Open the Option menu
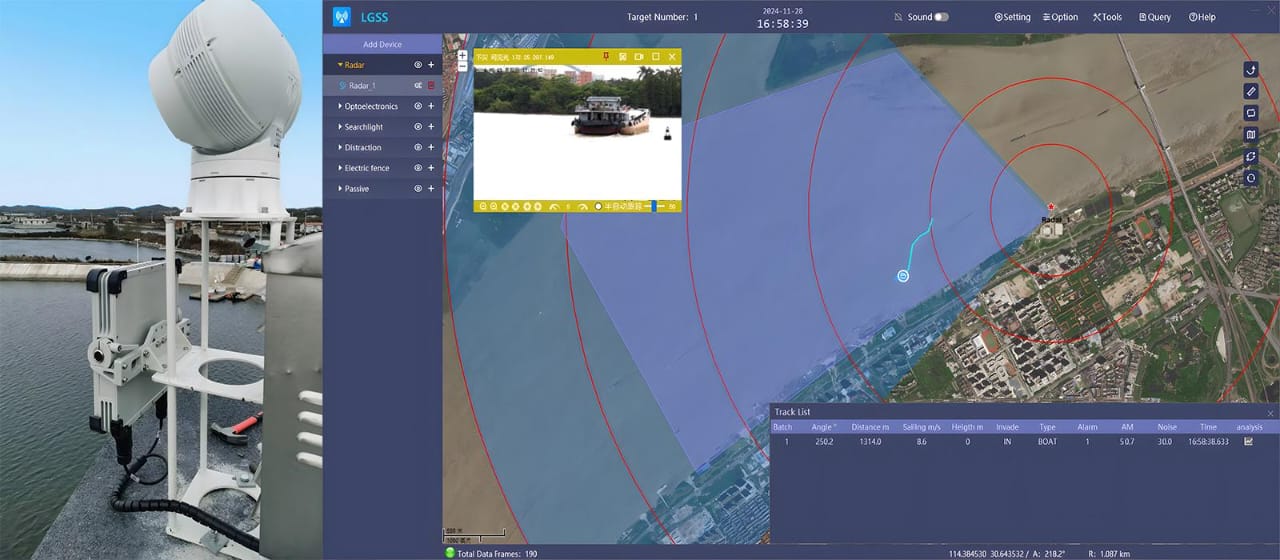The width and height of the screenshot is (1280, 560). 1060,17
